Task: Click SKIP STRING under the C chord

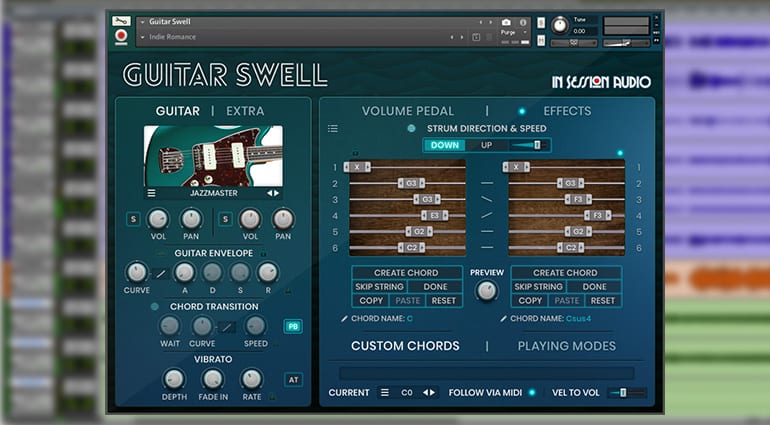Action: tap(379, 286)
